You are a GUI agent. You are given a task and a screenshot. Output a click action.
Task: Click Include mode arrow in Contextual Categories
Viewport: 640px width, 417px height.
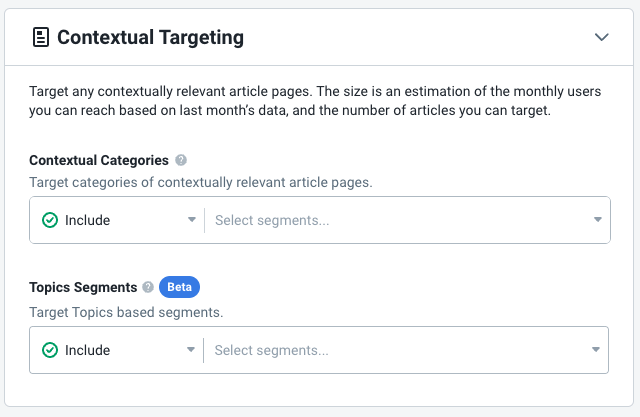click(x=191, y=220)
